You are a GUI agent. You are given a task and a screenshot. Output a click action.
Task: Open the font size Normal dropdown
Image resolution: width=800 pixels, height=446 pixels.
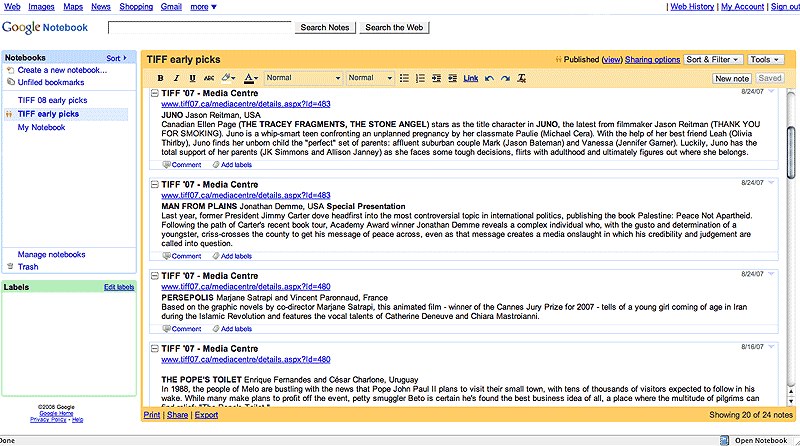tap(370, 78)
